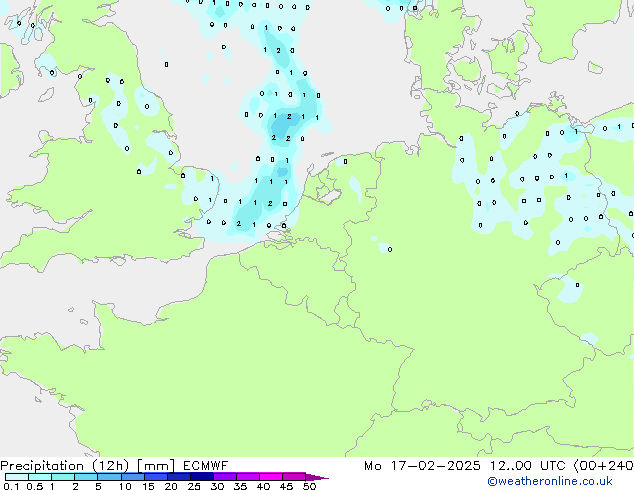Click the "[mm]" unit label

tap(156, 466)
